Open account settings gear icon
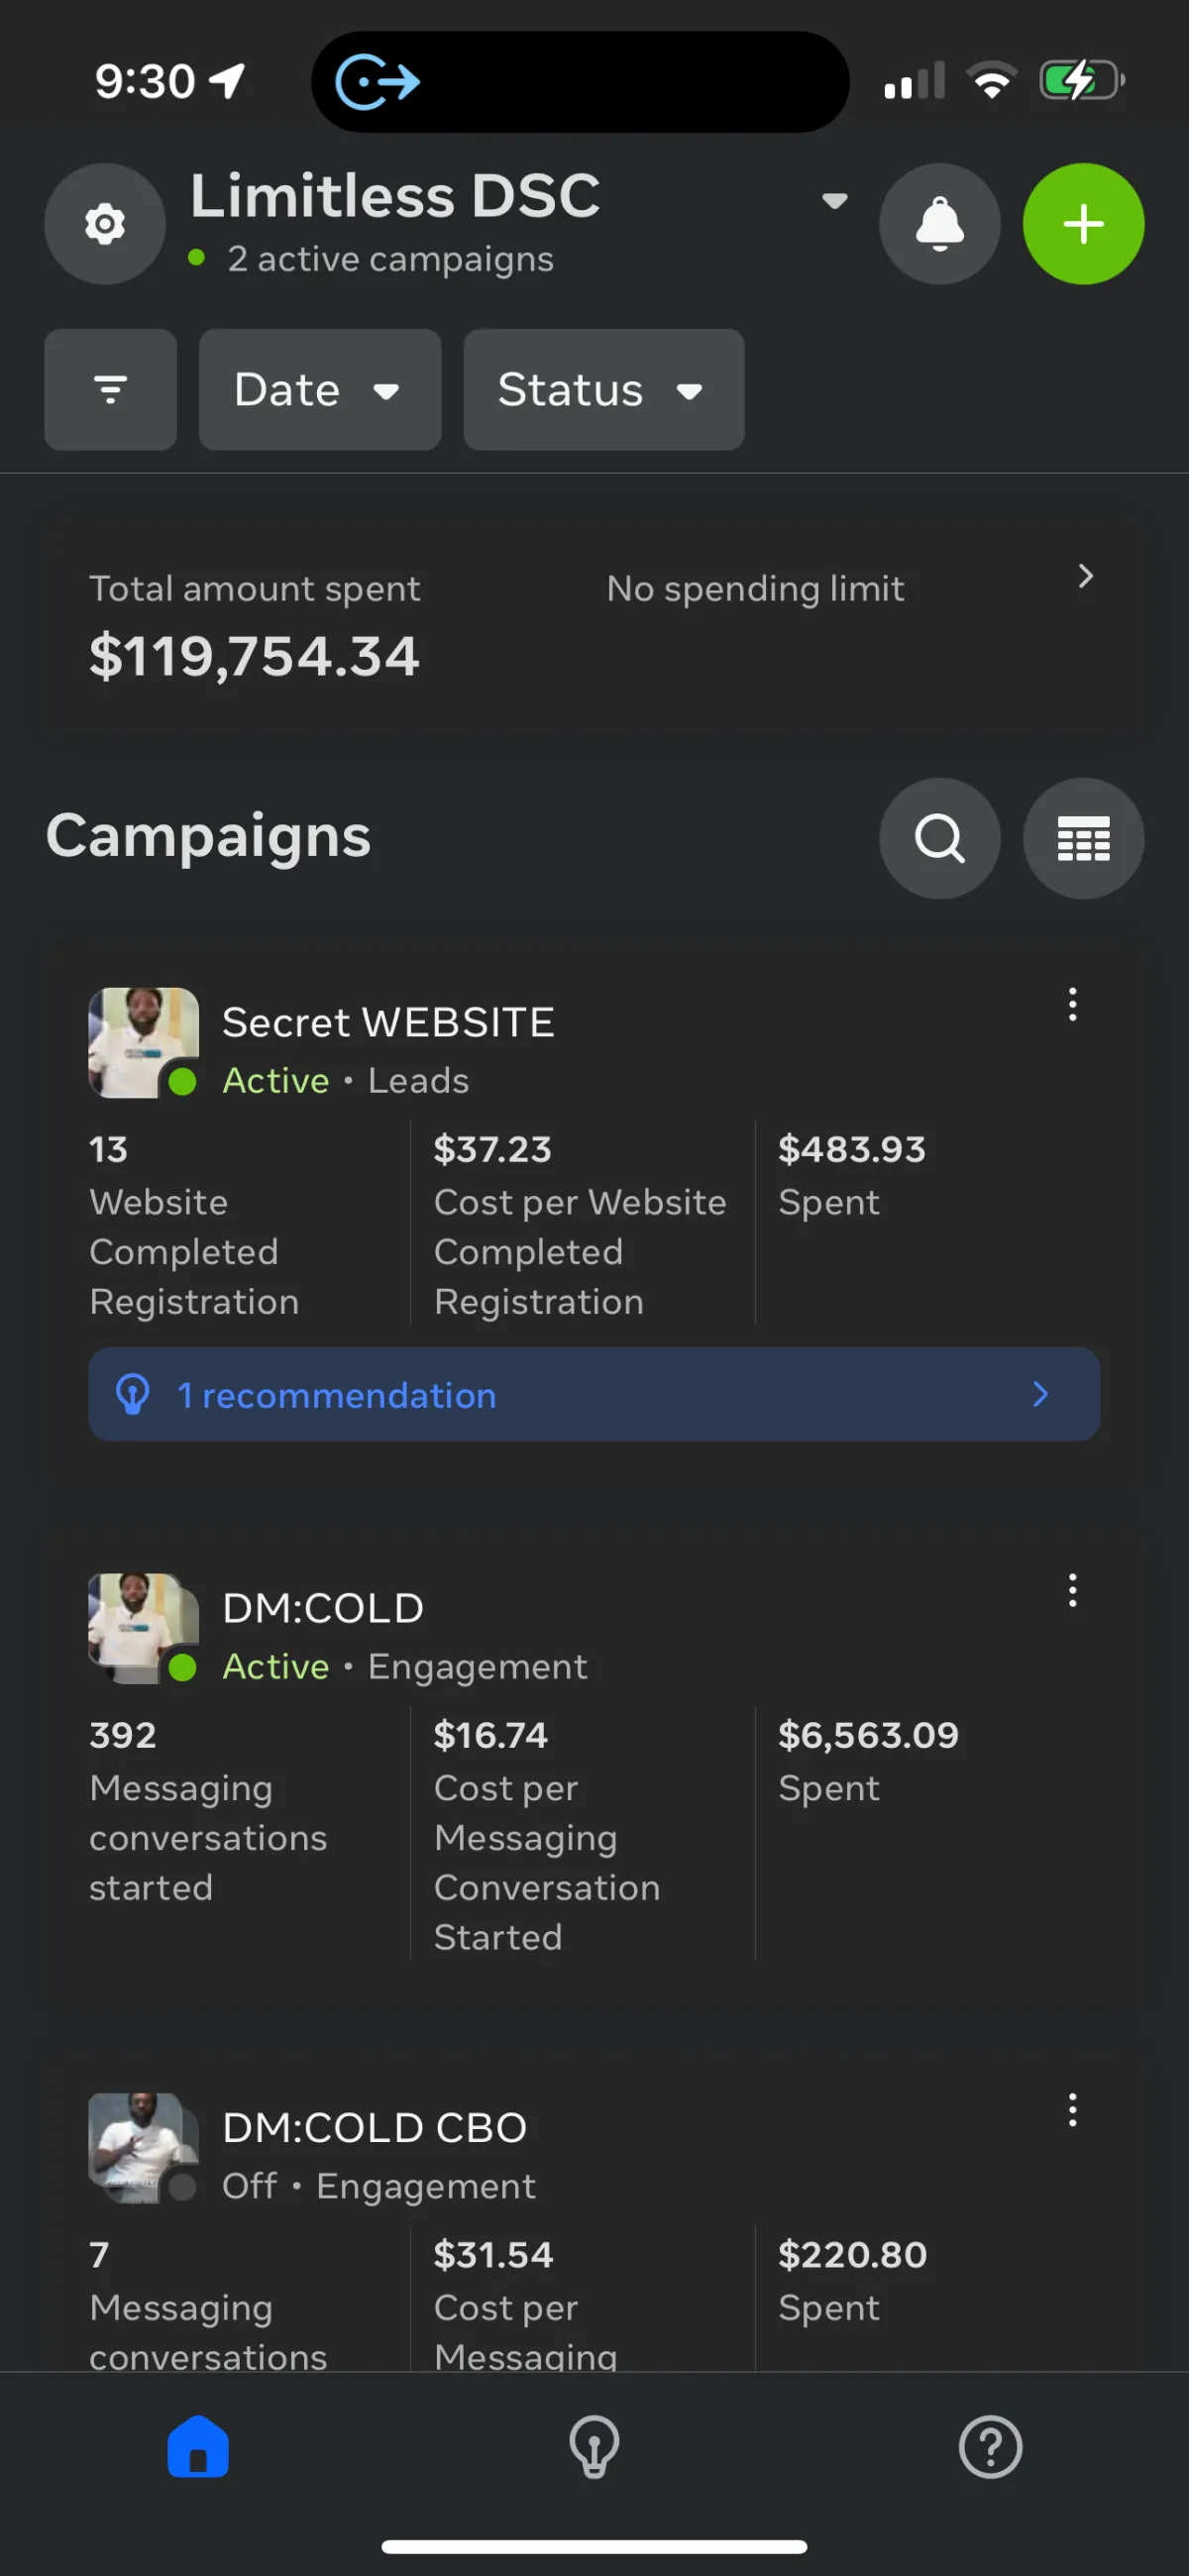The width and height of the screenshot is (1189, 2576). pos(105,224)
